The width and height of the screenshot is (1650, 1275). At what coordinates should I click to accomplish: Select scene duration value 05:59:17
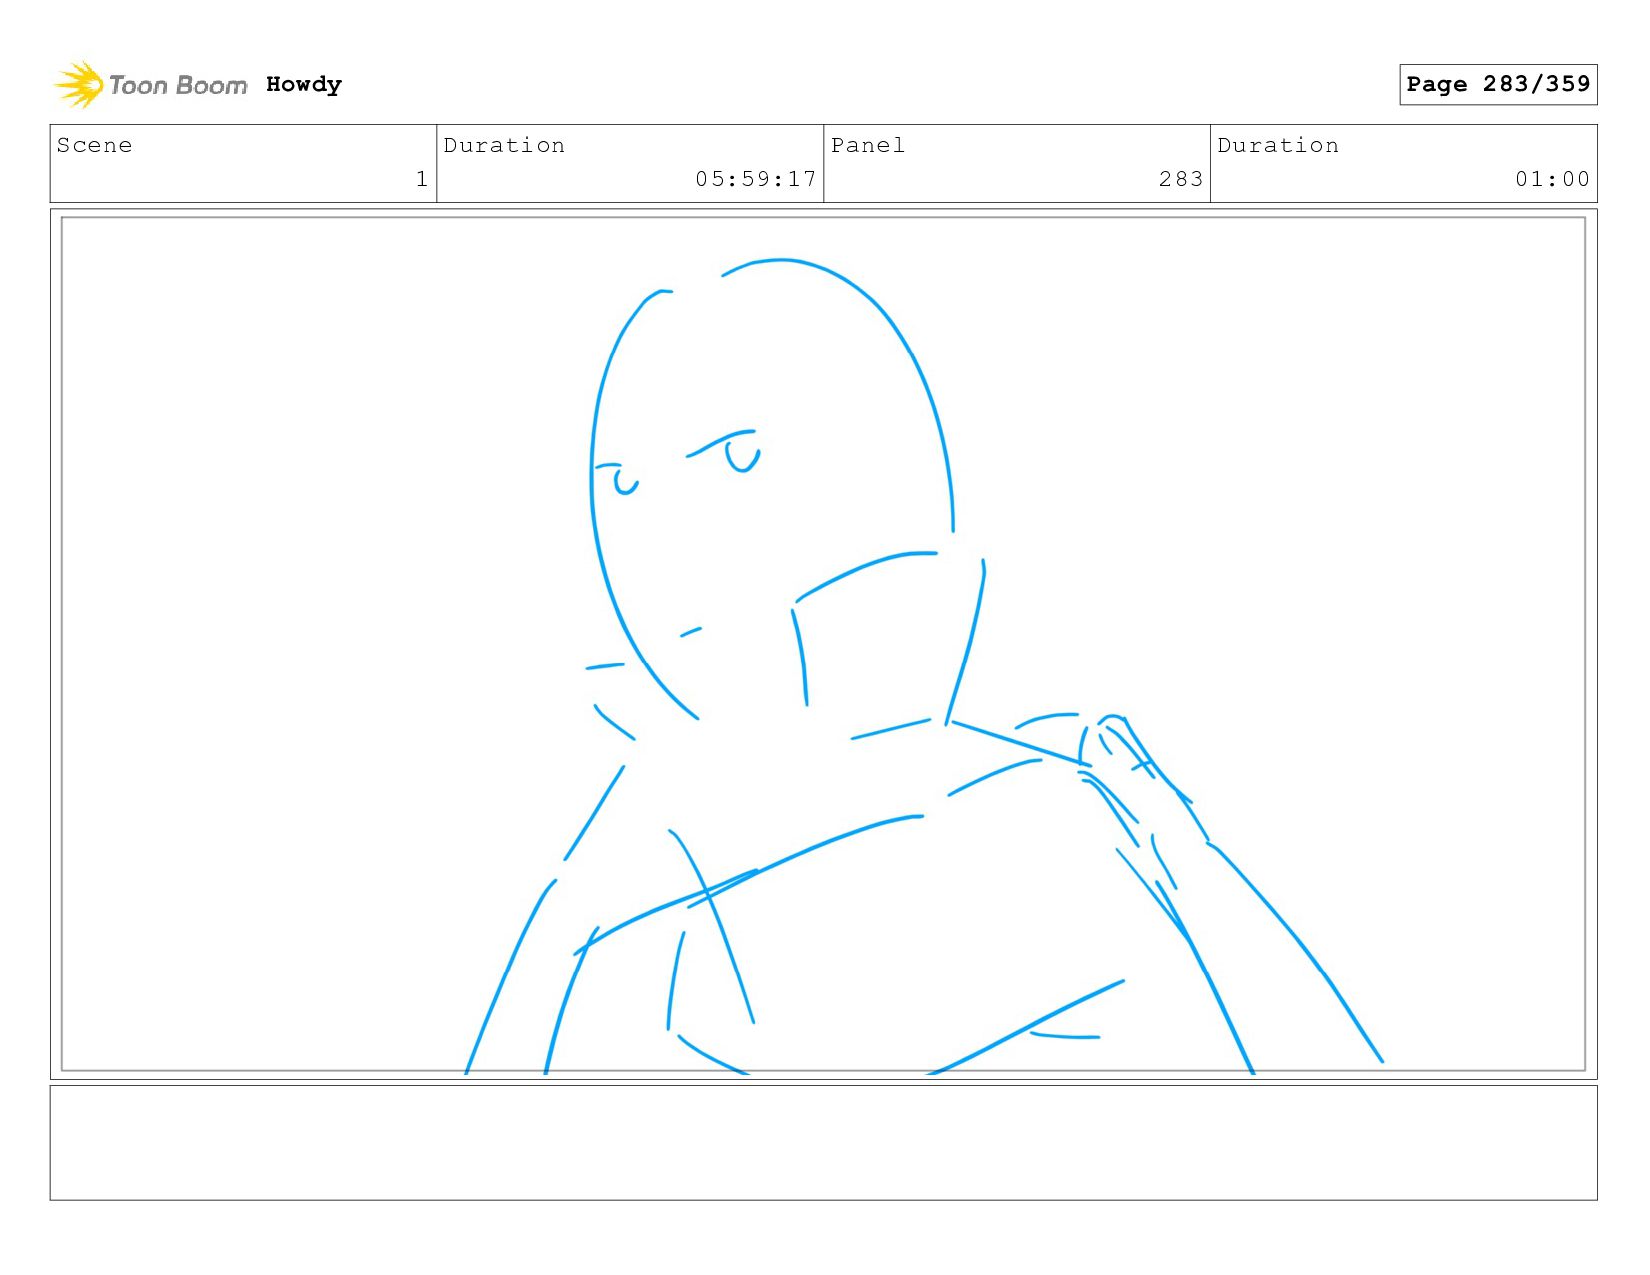coord(756,179)
